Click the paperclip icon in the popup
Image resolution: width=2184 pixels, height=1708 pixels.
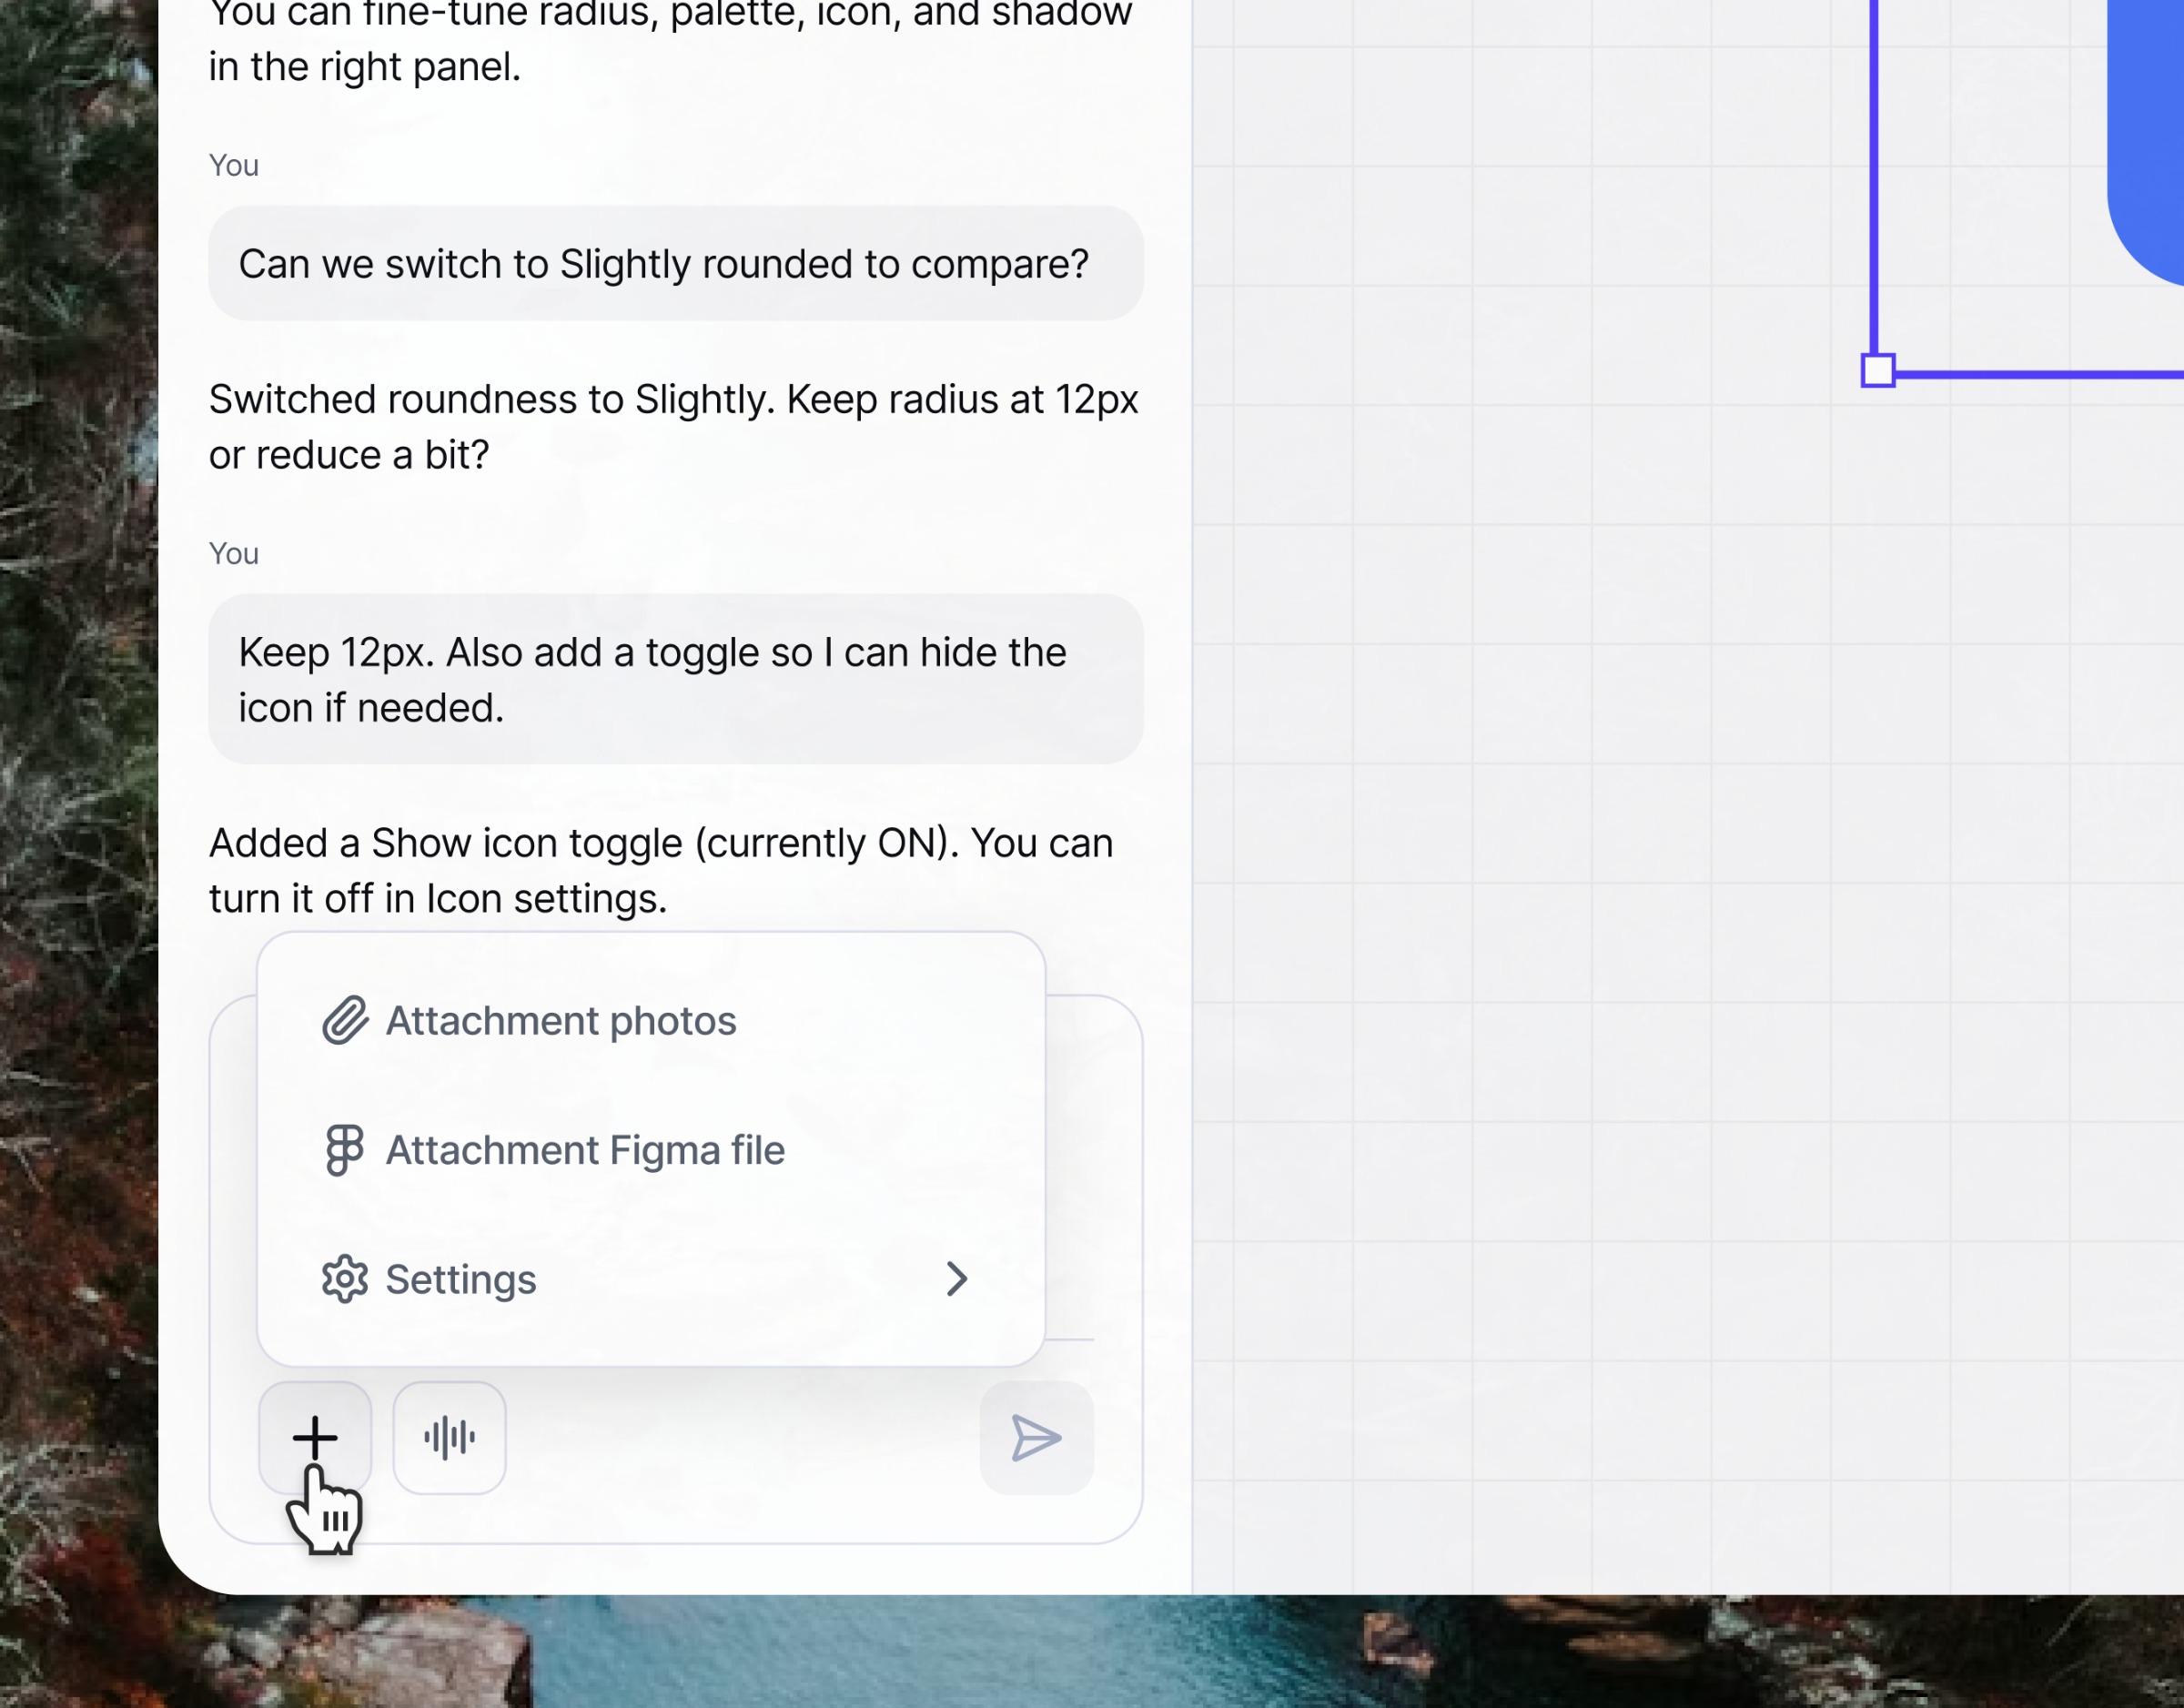tap(345, 1020)
